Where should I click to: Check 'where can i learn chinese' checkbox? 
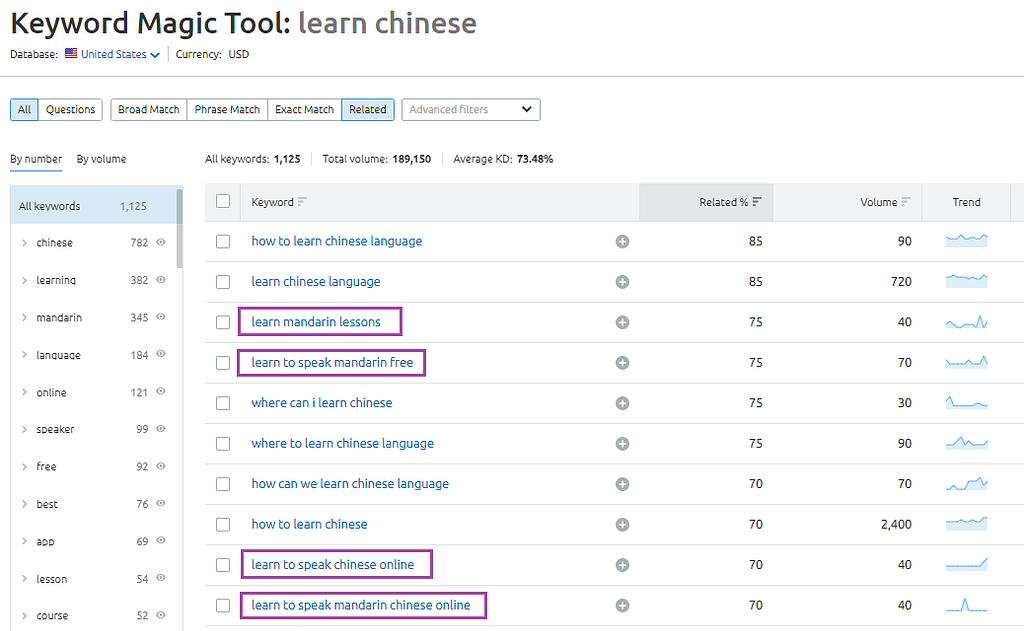[x=223, y=404]
